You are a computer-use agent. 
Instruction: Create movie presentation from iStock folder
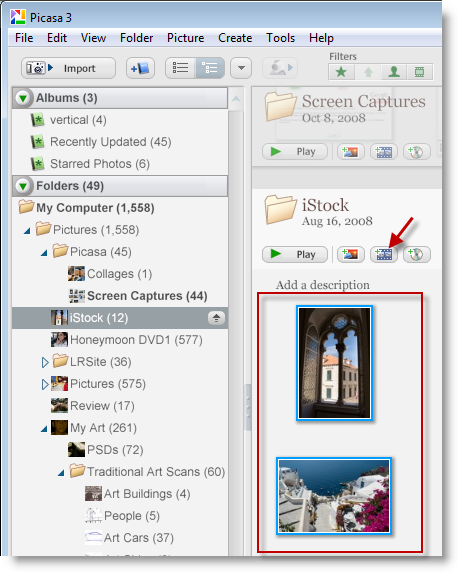tap(384, 254)
